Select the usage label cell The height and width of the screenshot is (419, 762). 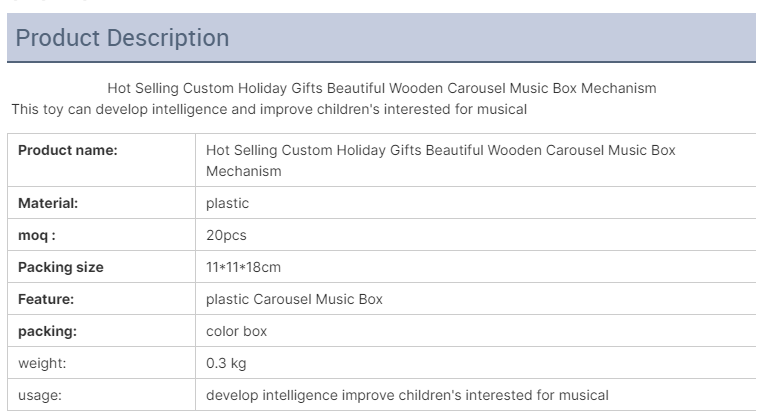pos(102,395)
